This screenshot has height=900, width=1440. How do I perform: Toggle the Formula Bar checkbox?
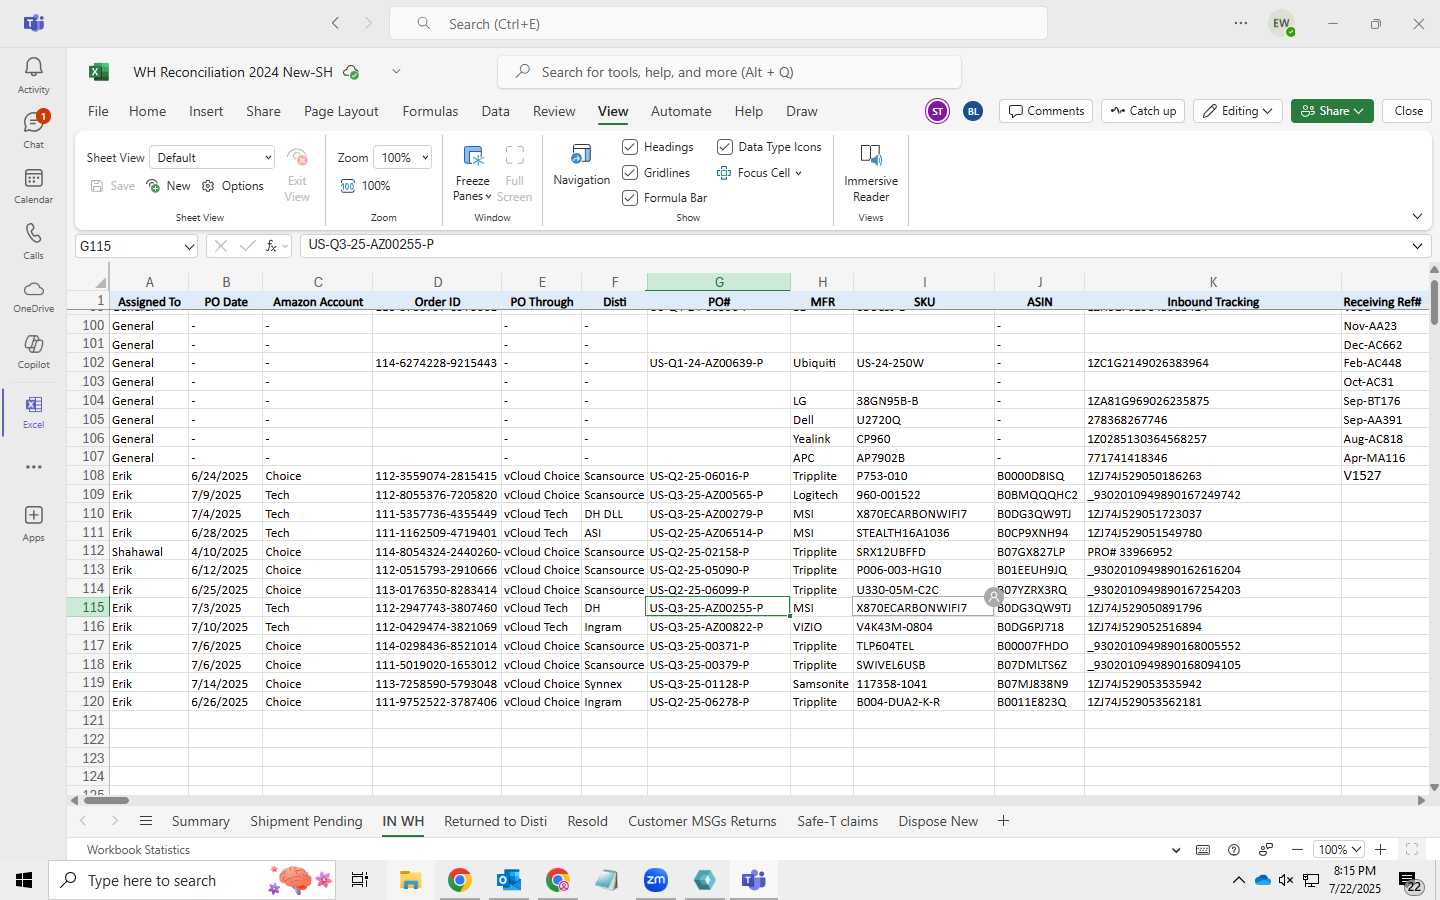tap(630, 198)
